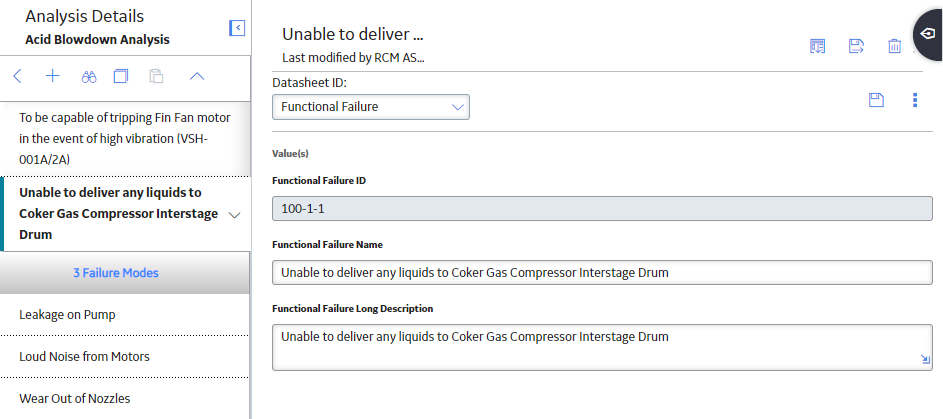Select Wear Out of Nozzles item

tap(124, 398)
